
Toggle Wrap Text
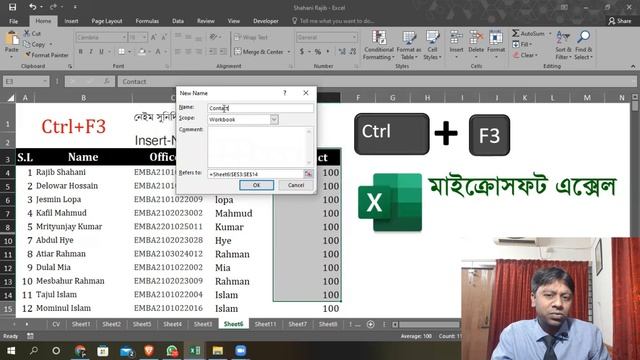(251, 37)
